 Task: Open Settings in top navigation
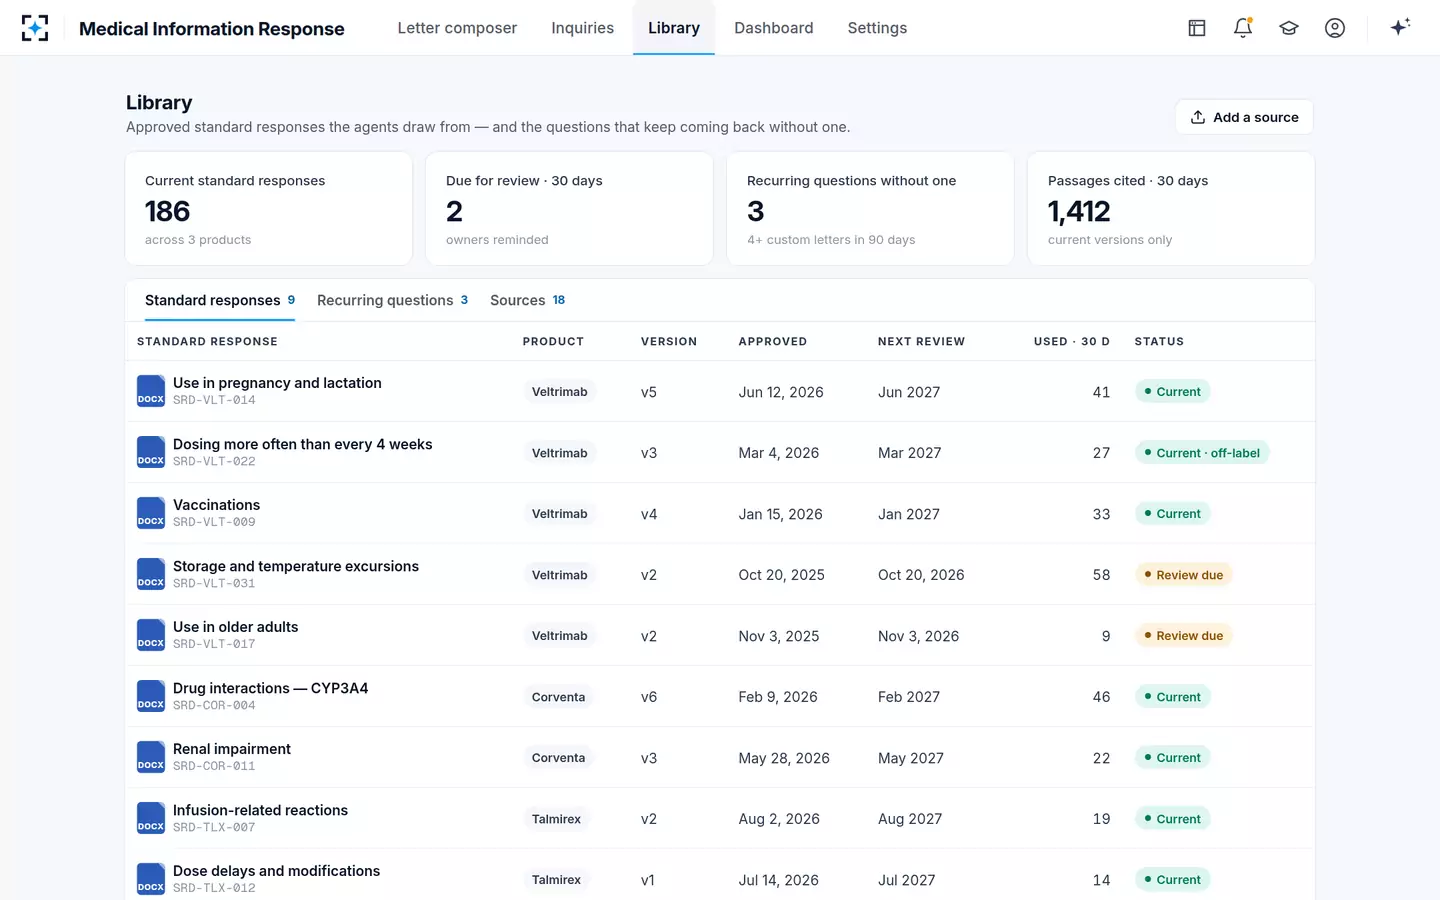(877, 28)
